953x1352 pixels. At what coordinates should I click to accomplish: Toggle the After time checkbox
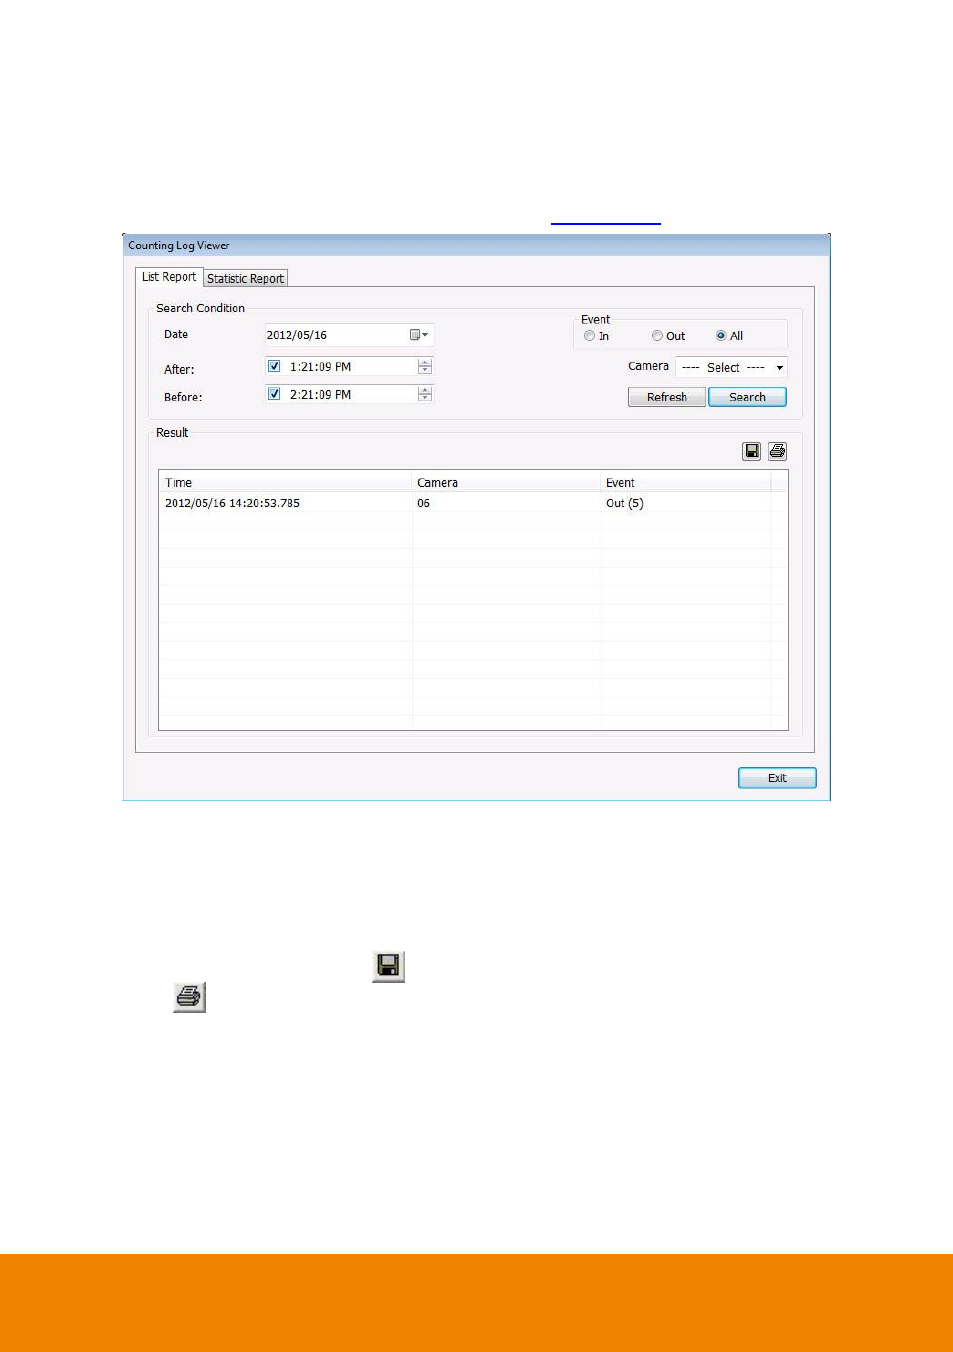(x=274, y=366)
